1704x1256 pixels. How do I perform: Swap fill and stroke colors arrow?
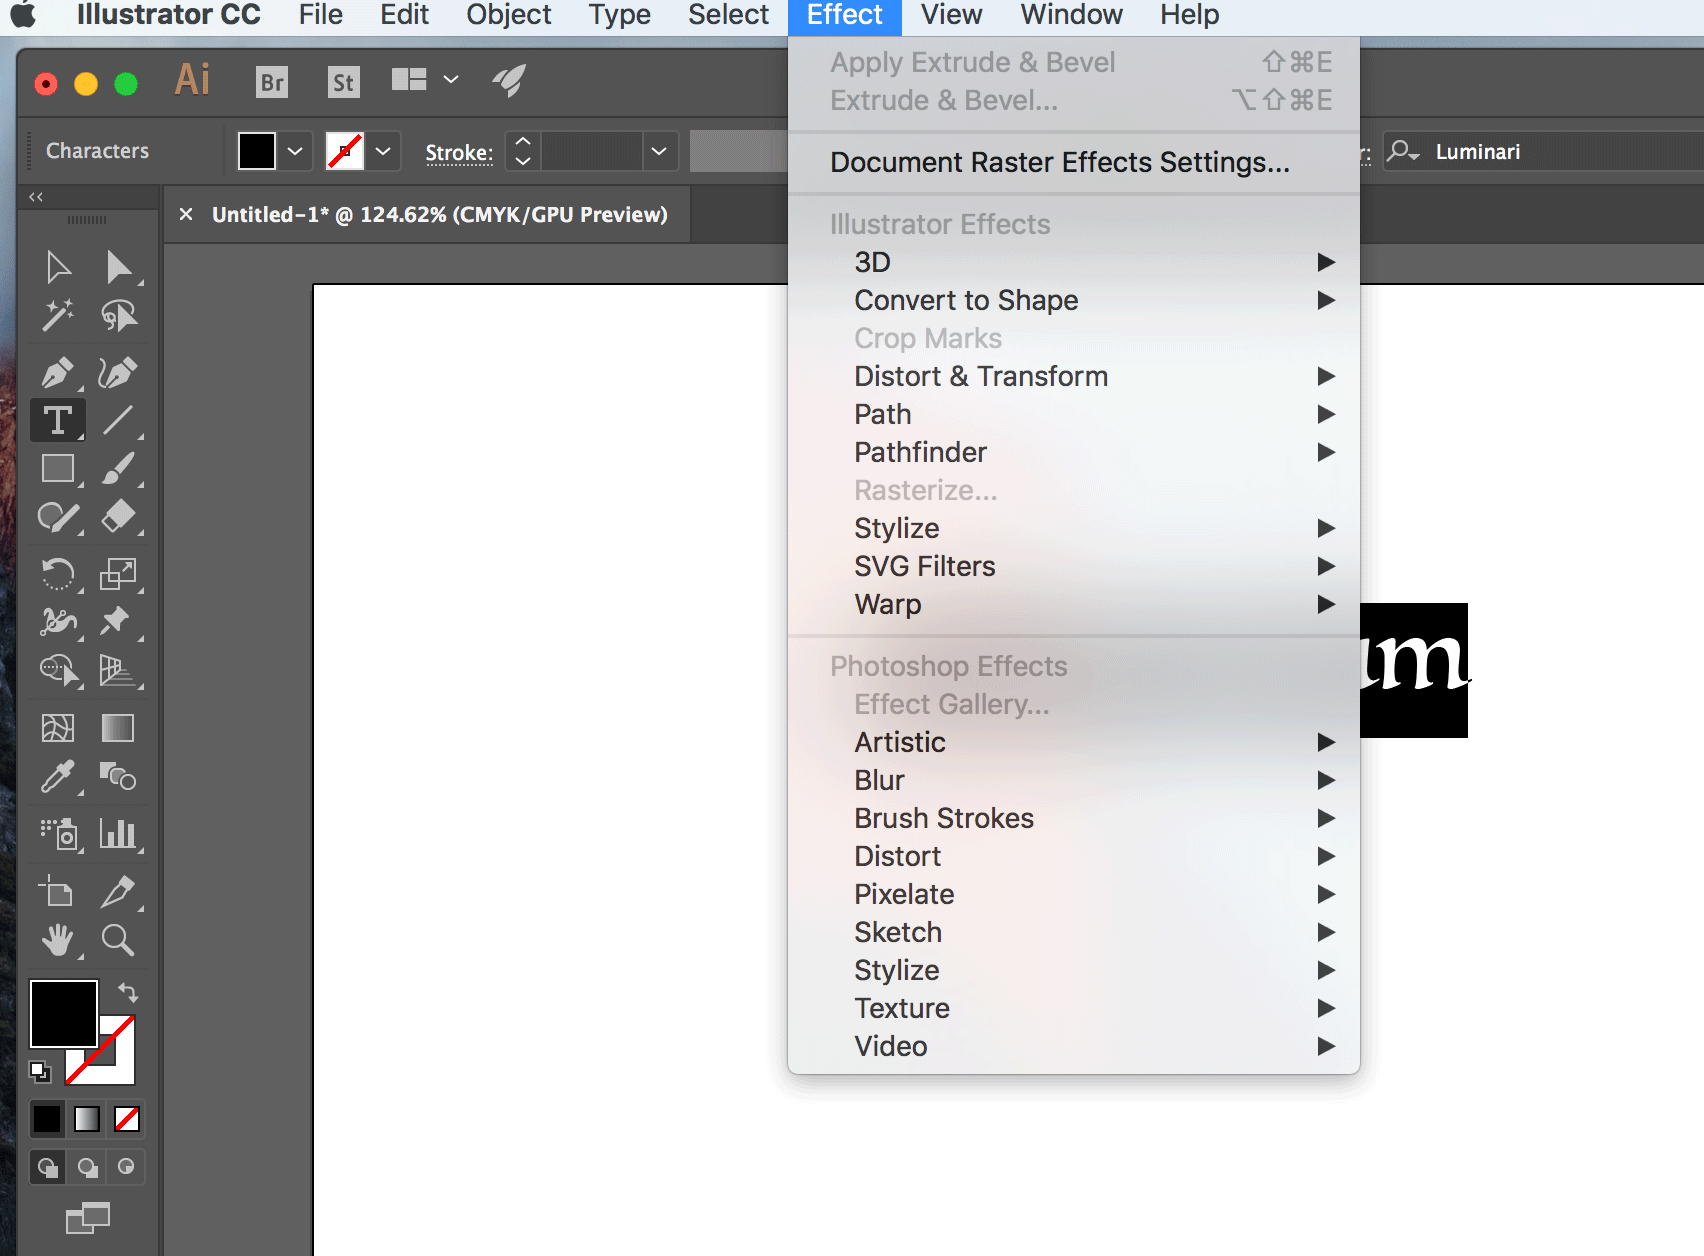click(x=128, y=992)
